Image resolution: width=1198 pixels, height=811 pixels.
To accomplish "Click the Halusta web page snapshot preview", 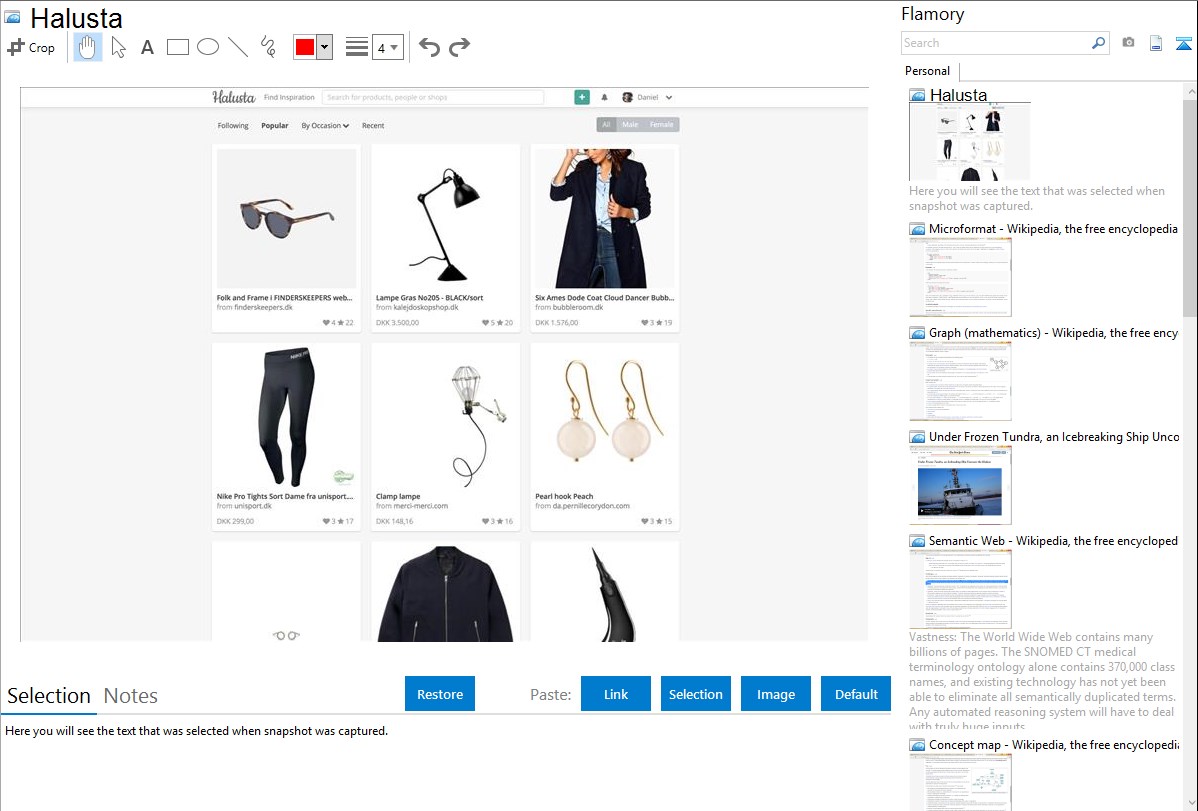I will (x=445, y=364).
